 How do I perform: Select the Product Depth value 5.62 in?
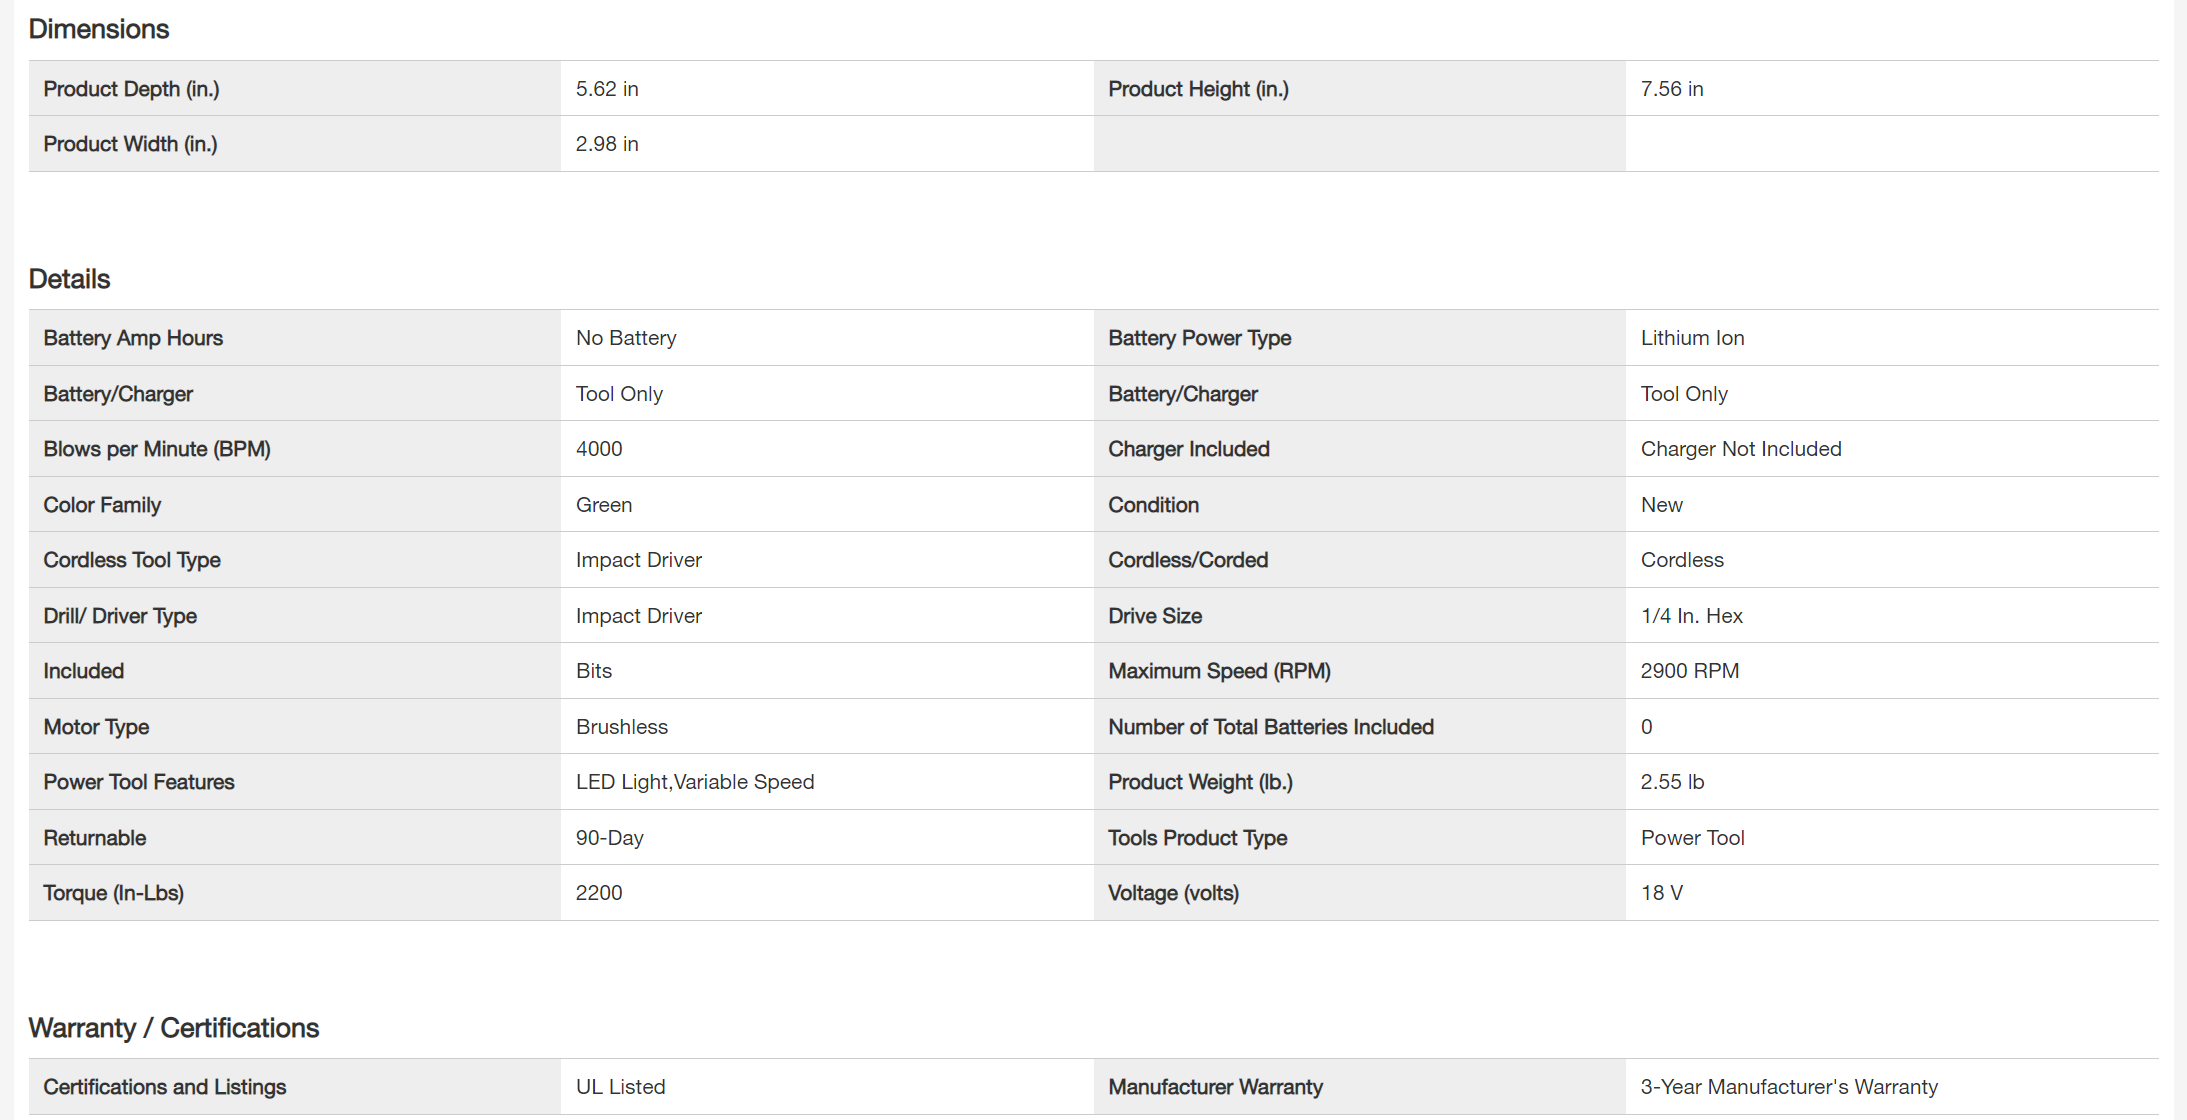[x=607, y=89]
